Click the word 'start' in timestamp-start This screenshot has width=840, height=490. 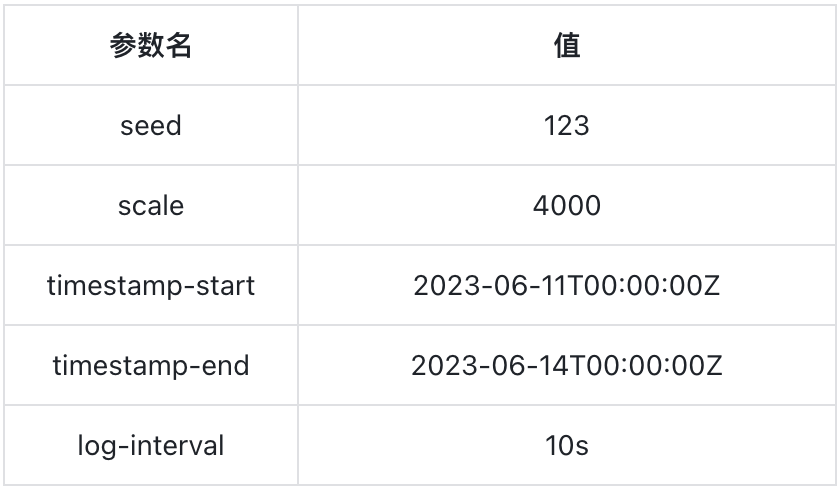(227, 286)
